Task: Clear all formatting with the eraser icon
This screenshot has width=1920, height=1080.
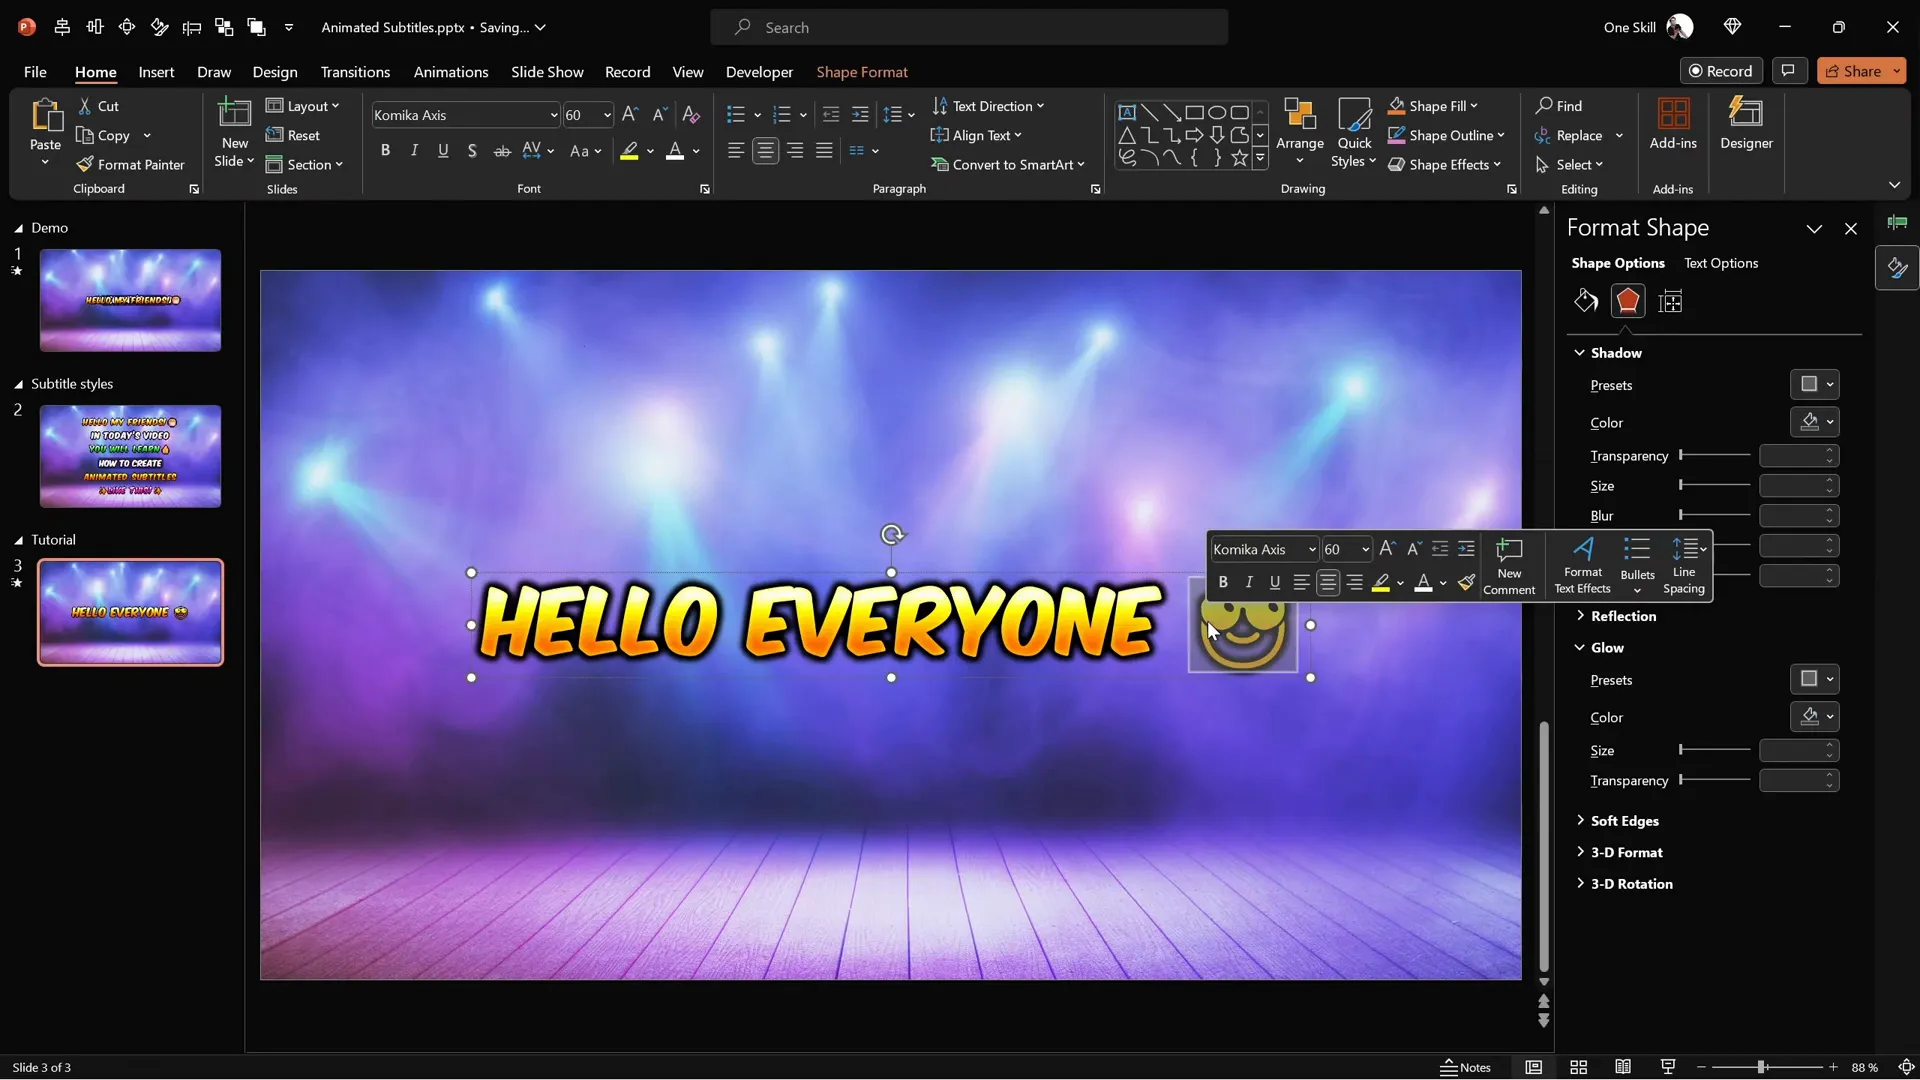Action: (691, 115)
